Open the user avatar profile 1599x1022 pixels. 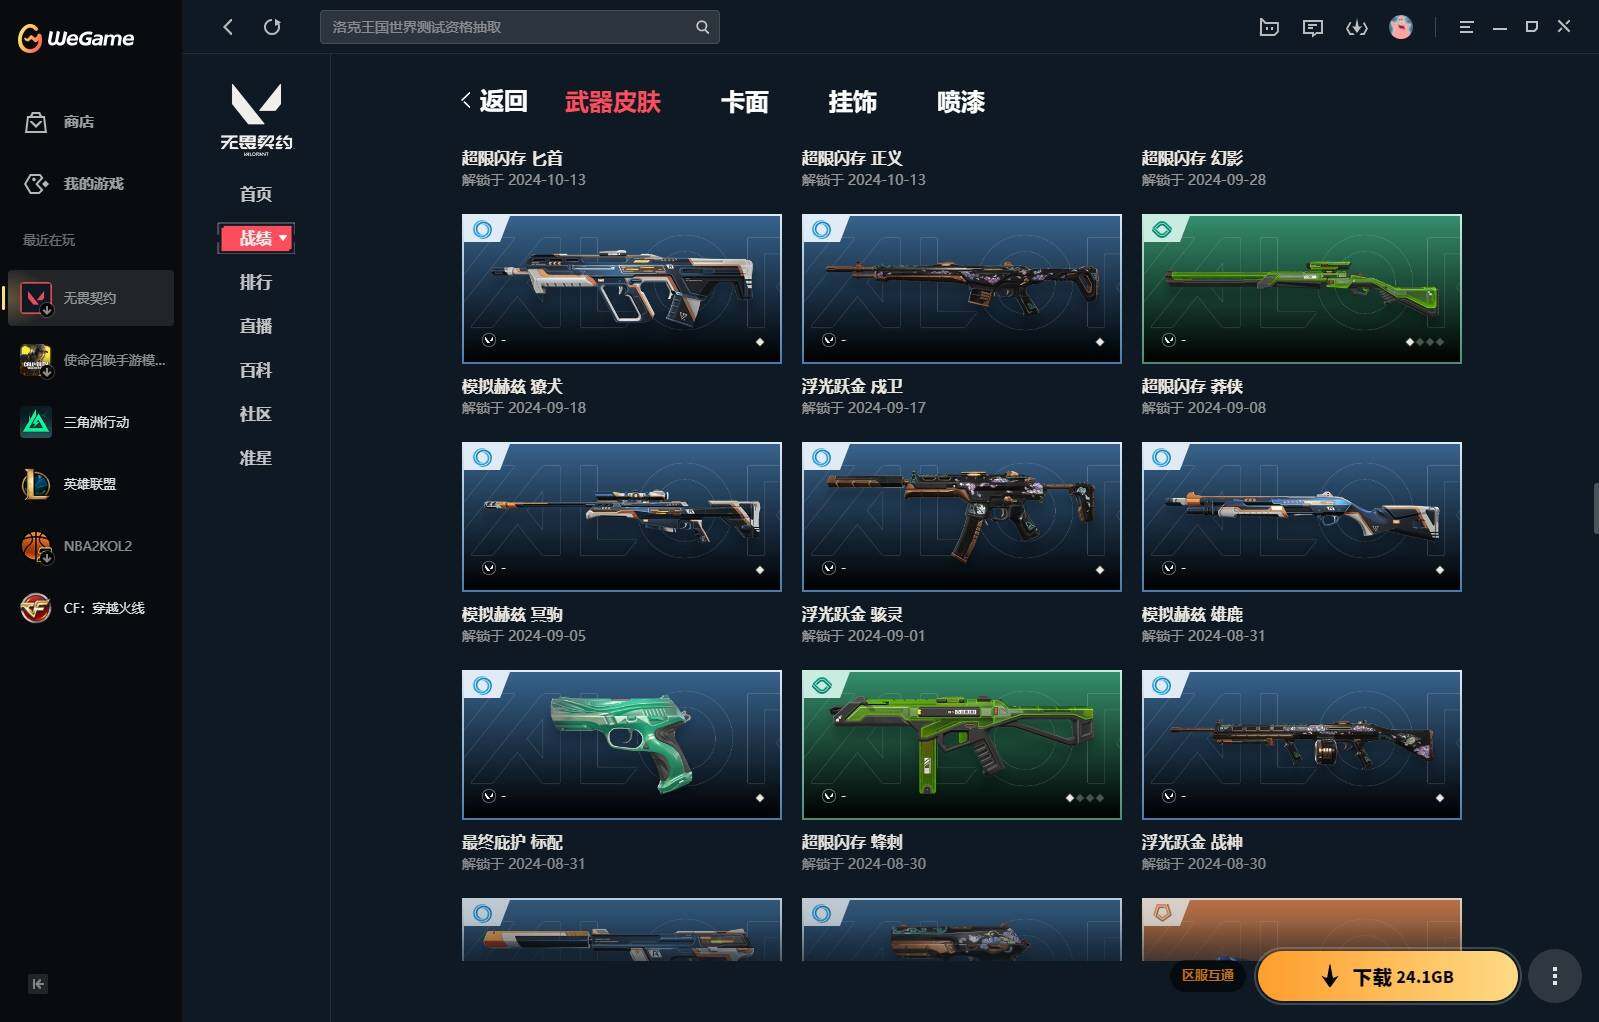[x=1401, y=27]
